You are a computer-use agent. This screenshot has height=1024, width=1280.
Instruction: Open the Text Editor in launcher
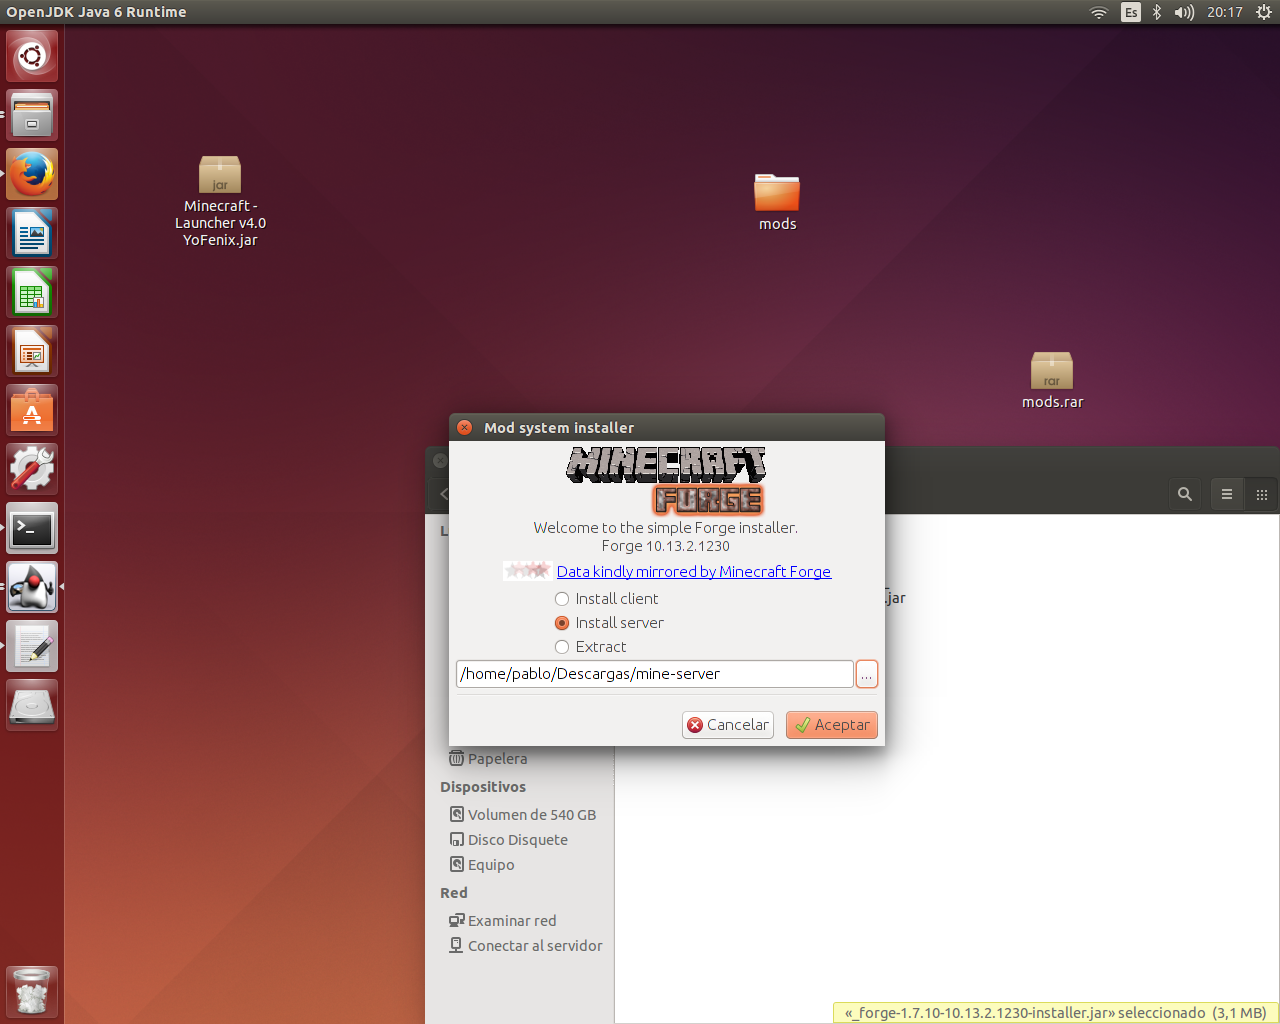click(32, 646)
